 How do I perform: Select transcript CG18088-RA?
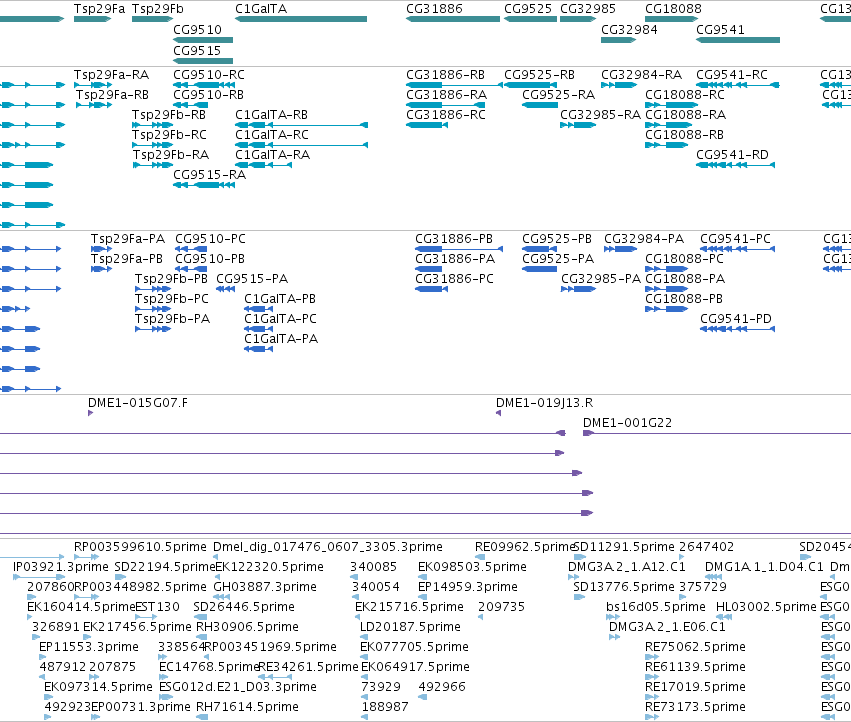(x=685, y=115)
